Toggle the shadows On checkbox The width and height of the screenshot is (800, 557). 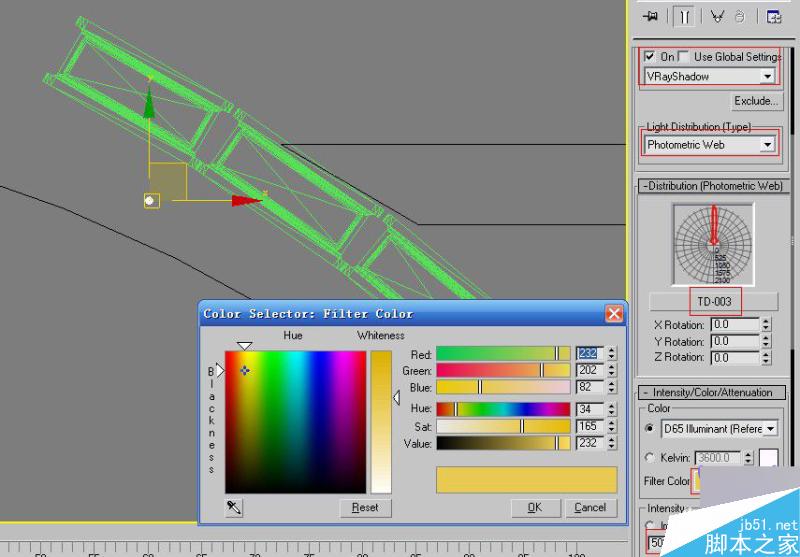coord(649,56)
